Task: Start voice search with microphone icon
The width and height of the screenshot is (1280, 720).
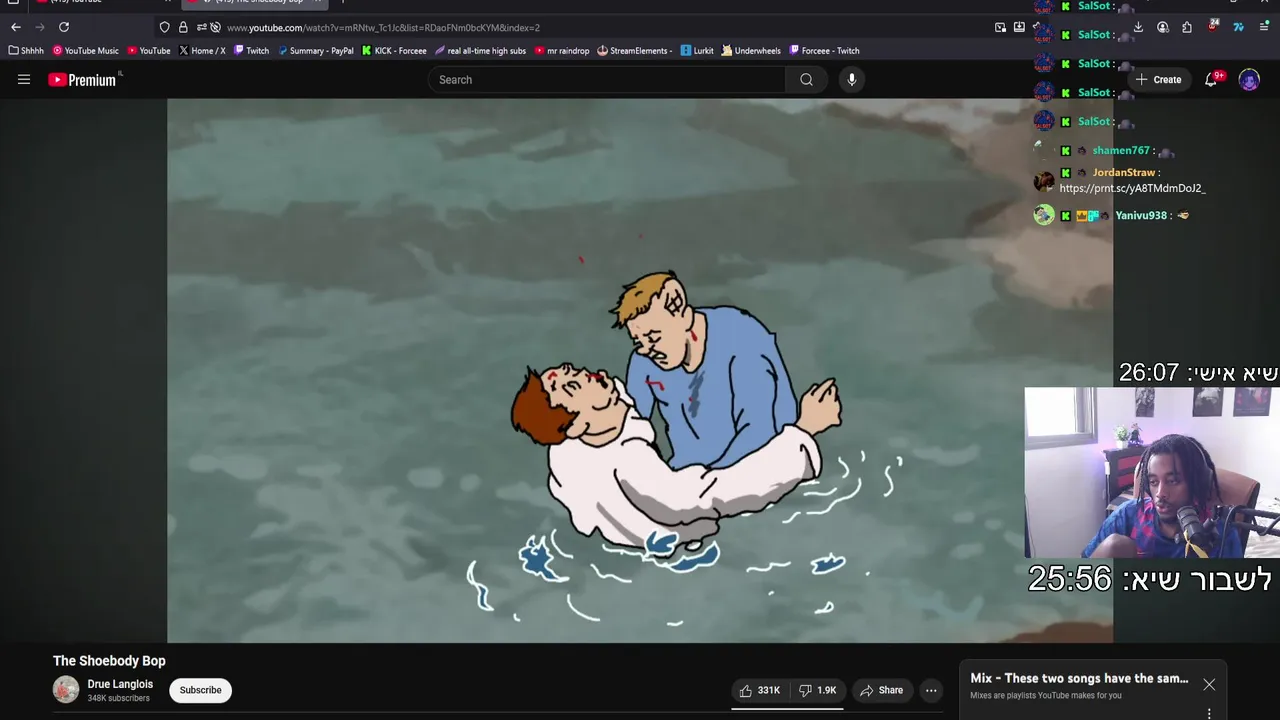Action: click(x=852, y=80)
